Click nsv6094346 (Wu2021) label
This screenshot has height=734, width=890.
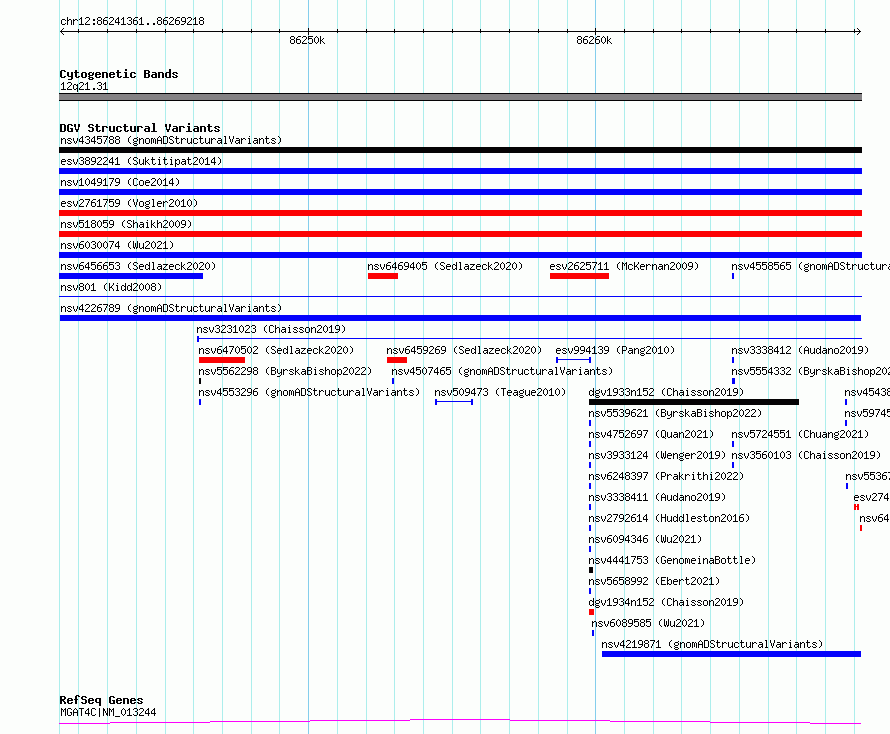645,539
